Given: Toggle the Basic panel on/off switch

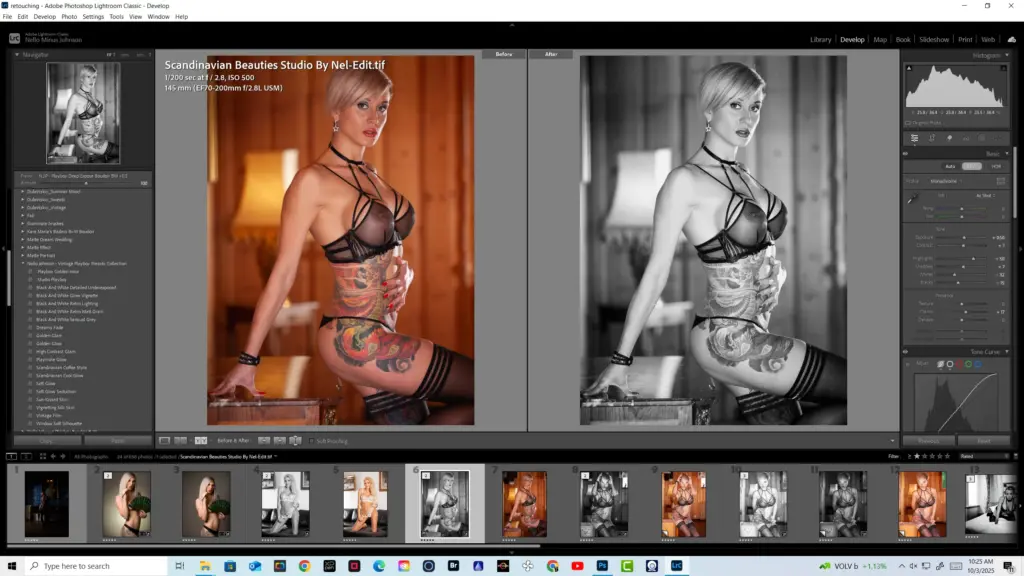Looking at the screenshot, I should pos(905,154).
